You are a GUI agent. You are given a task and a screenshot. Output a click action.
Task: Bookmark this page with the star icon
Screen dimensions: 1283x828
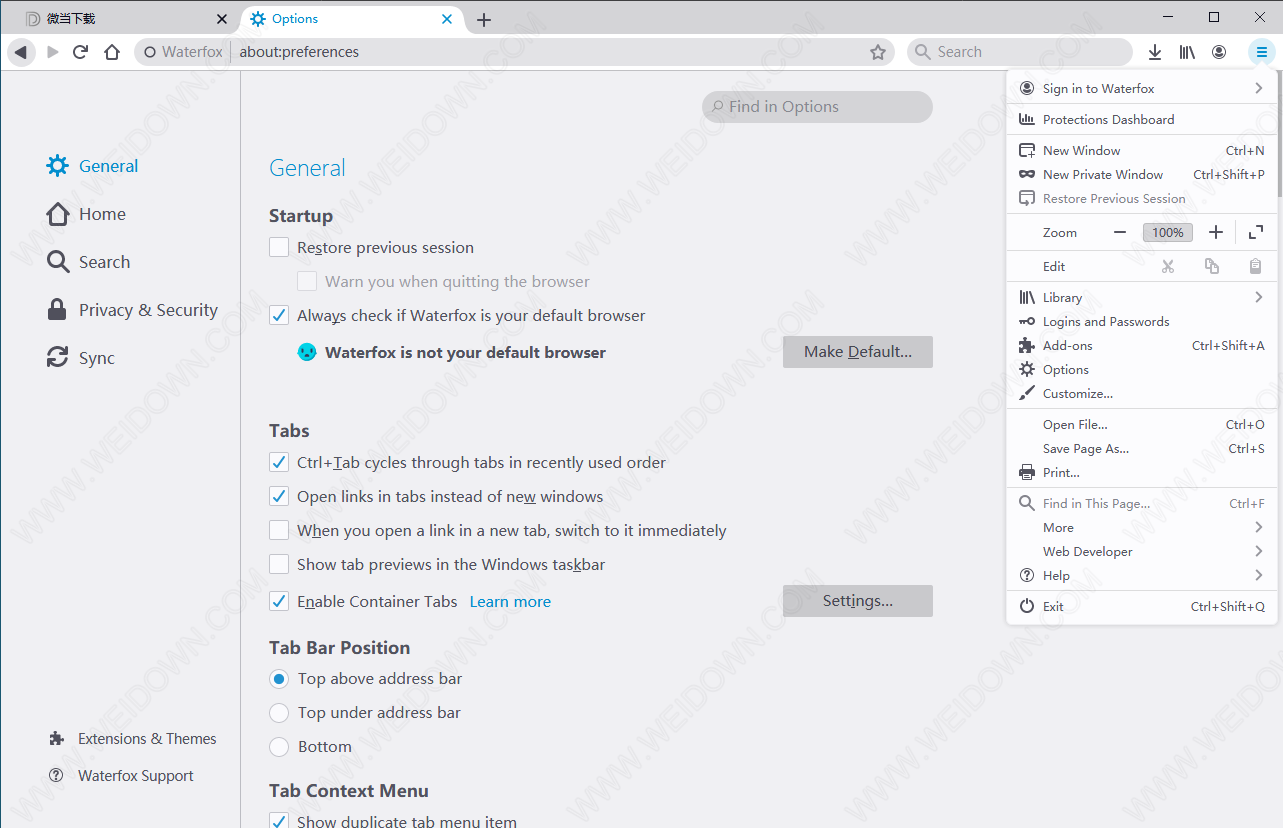coord(878,52)
